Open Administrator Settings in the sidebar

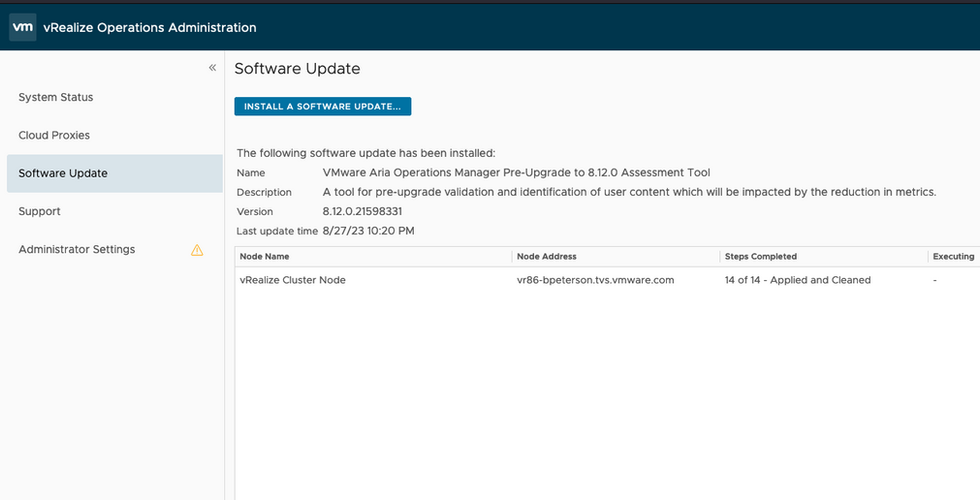[76, 249]
